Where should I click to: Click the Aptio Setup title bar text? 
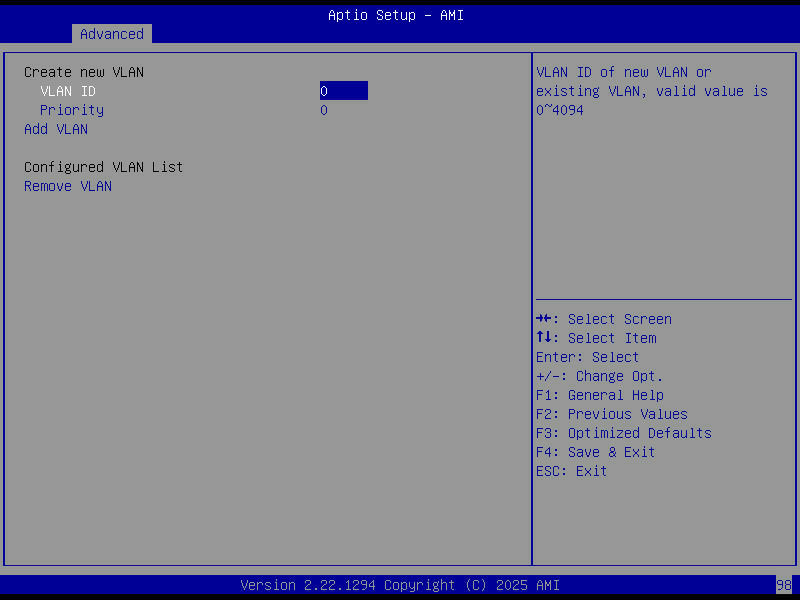[396, 14]
